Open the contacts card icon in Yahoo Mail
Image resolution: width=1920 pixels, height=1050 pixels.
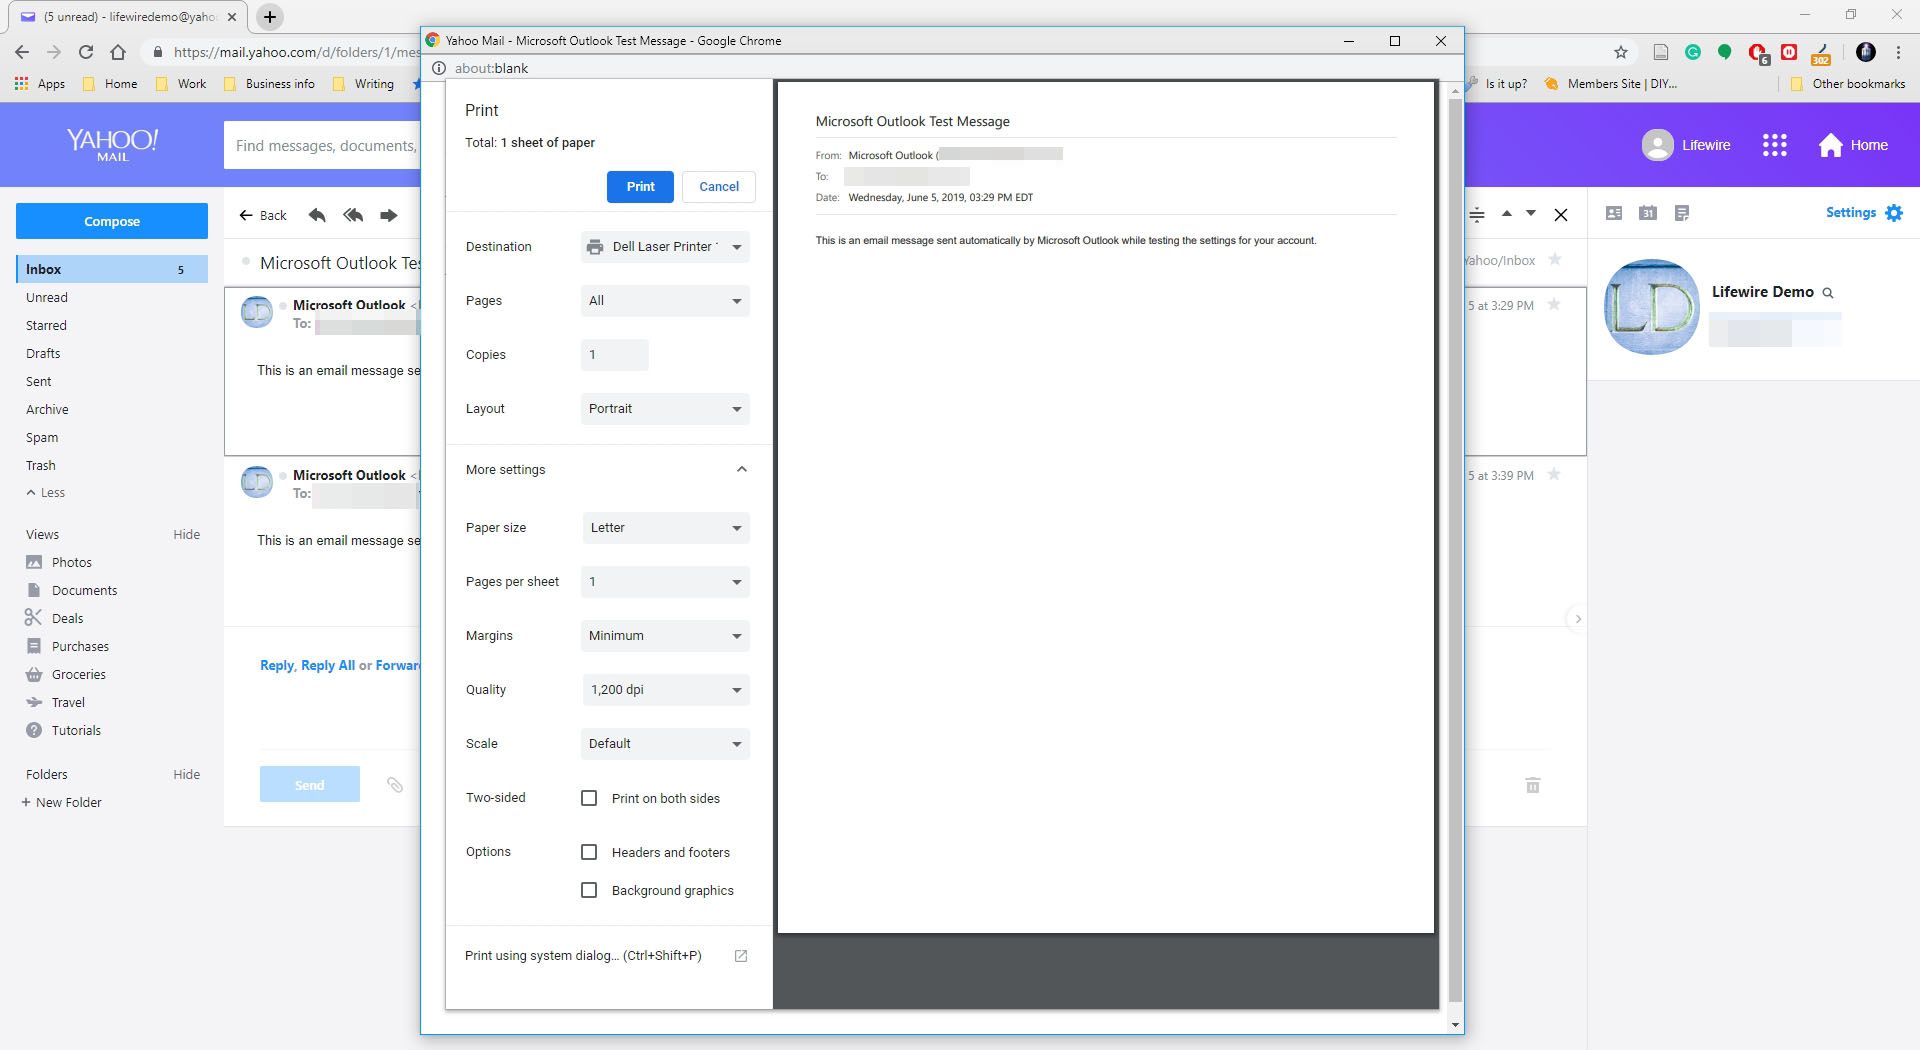1614,213
